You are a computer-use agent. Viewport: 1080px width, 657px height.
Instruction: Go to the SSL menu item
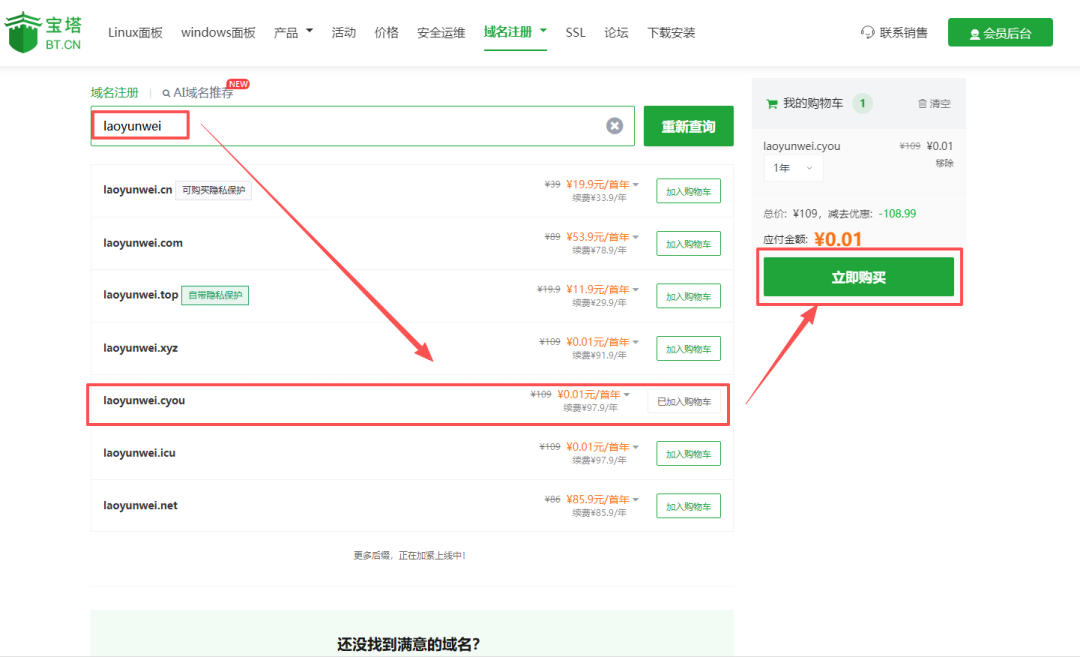575,32
